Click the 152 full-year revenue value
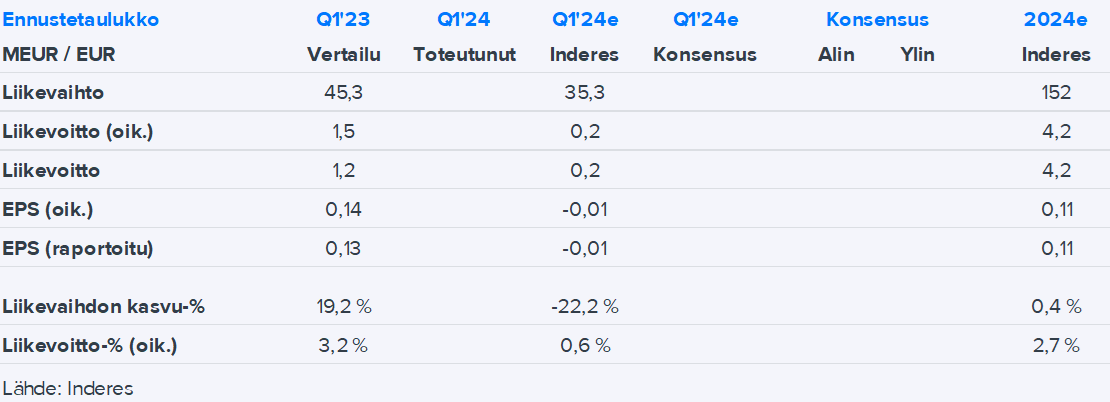The height and width of the screenshot is (402, 1110). click(x=1055, y=93)
